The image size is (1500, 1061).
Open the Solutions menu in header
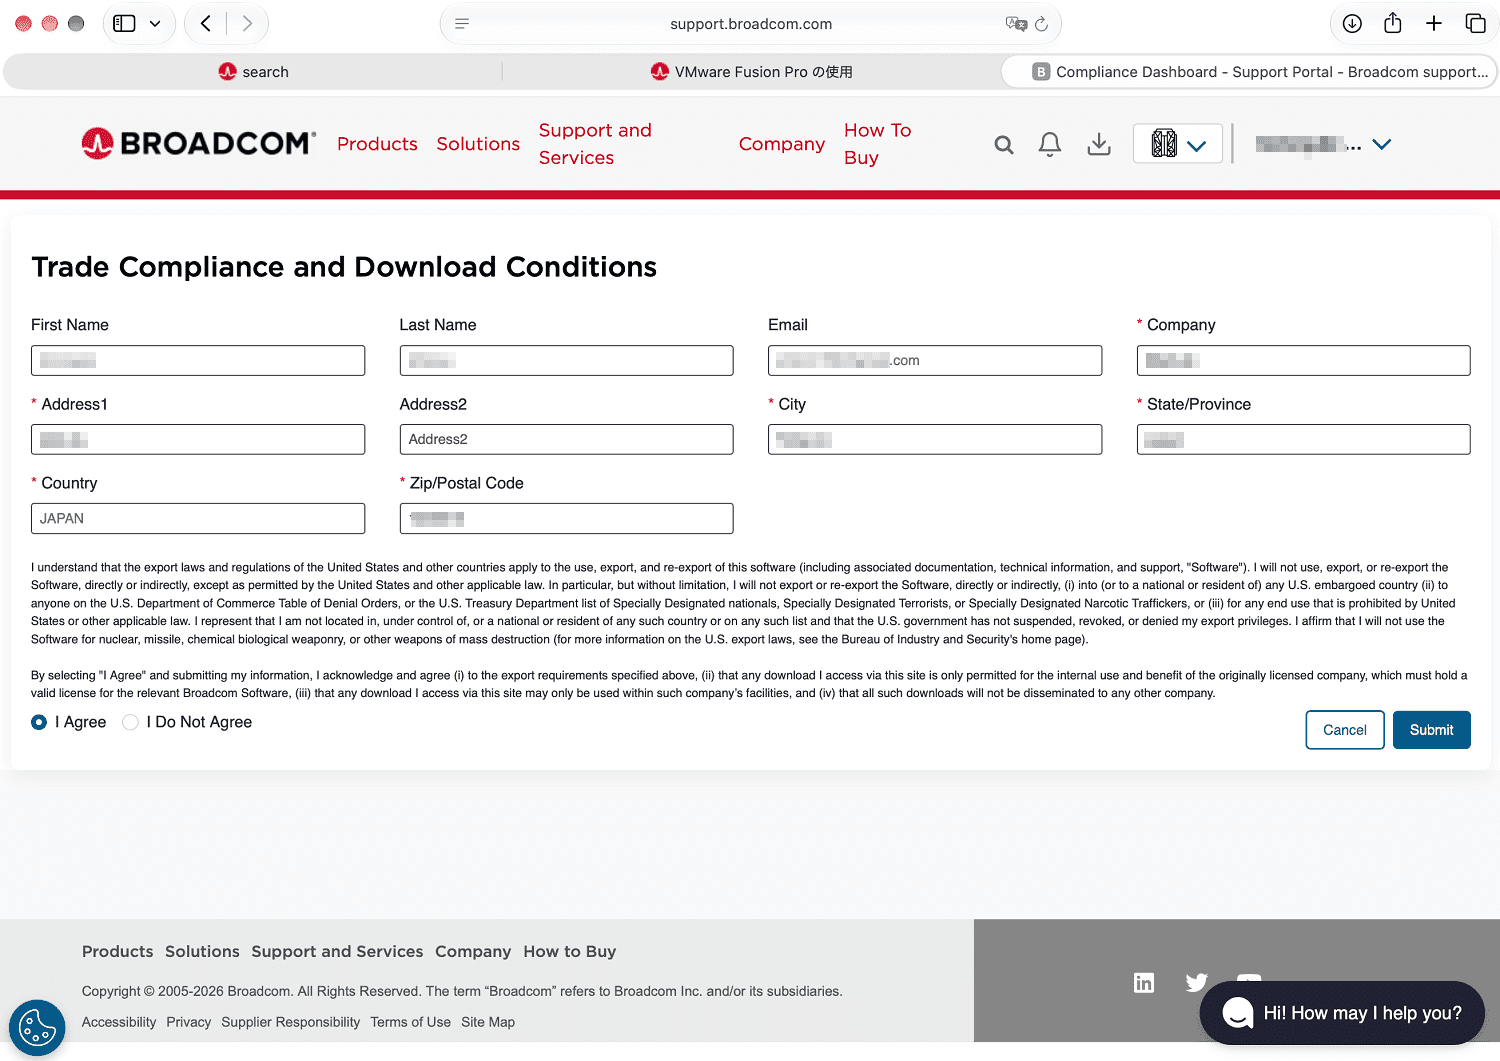coord(478,144)
